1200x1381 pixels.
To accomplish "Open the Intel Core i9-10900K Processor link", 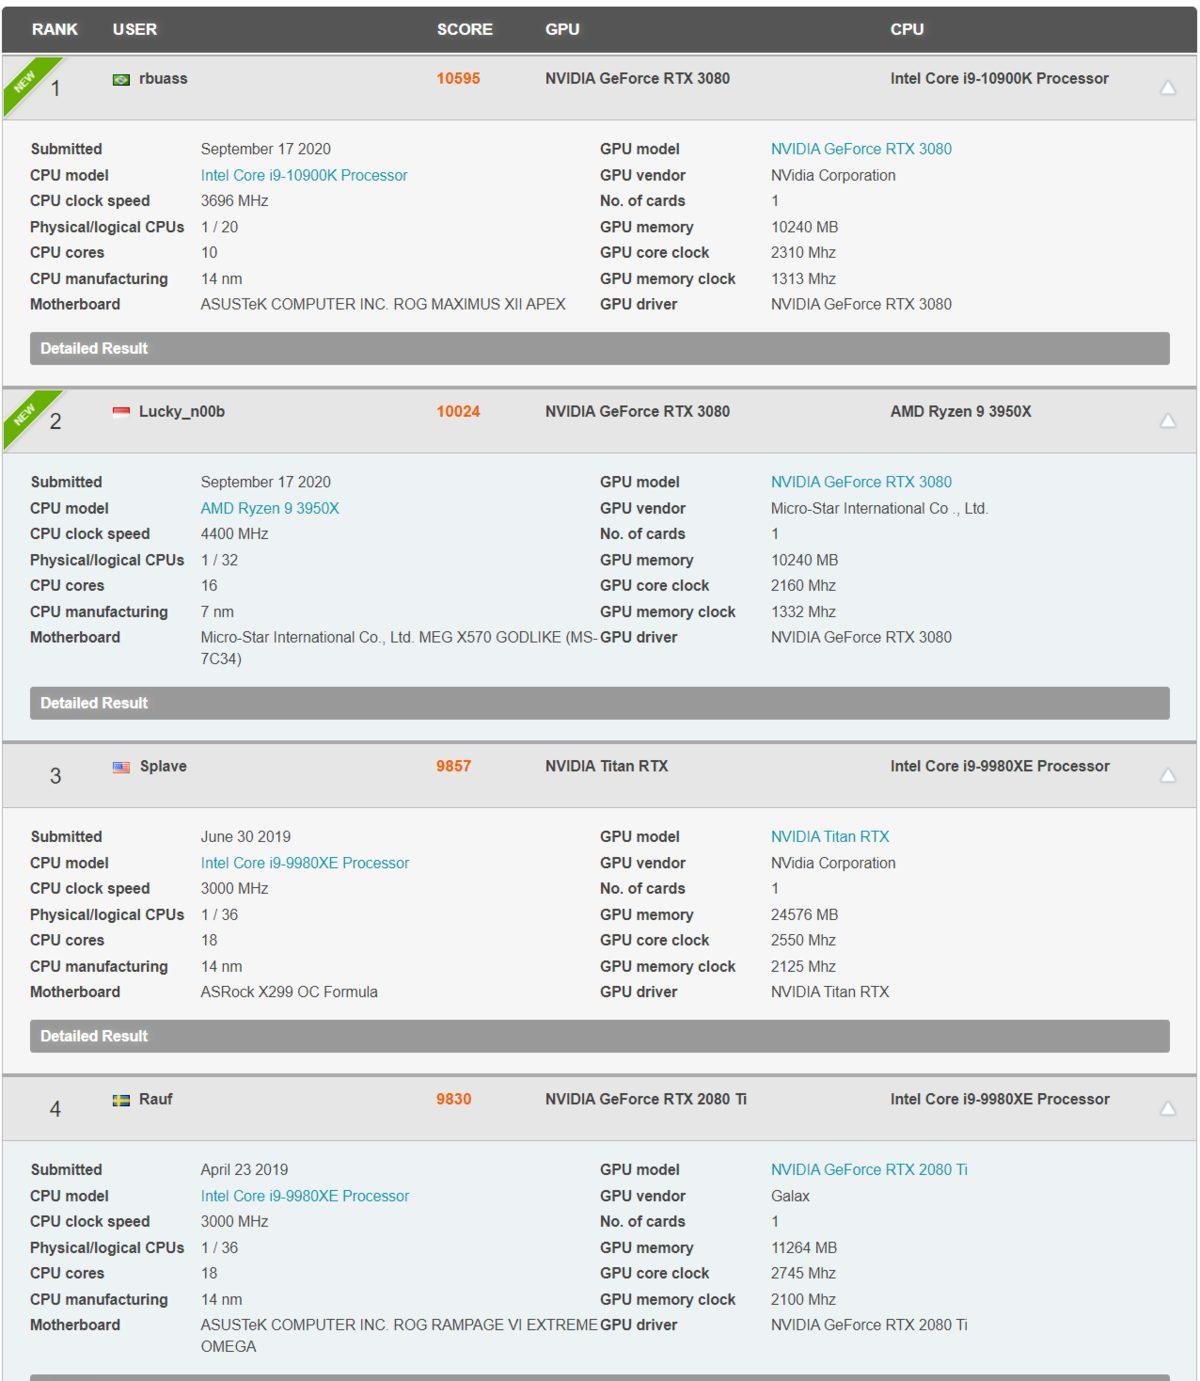I will coord(303,174).
